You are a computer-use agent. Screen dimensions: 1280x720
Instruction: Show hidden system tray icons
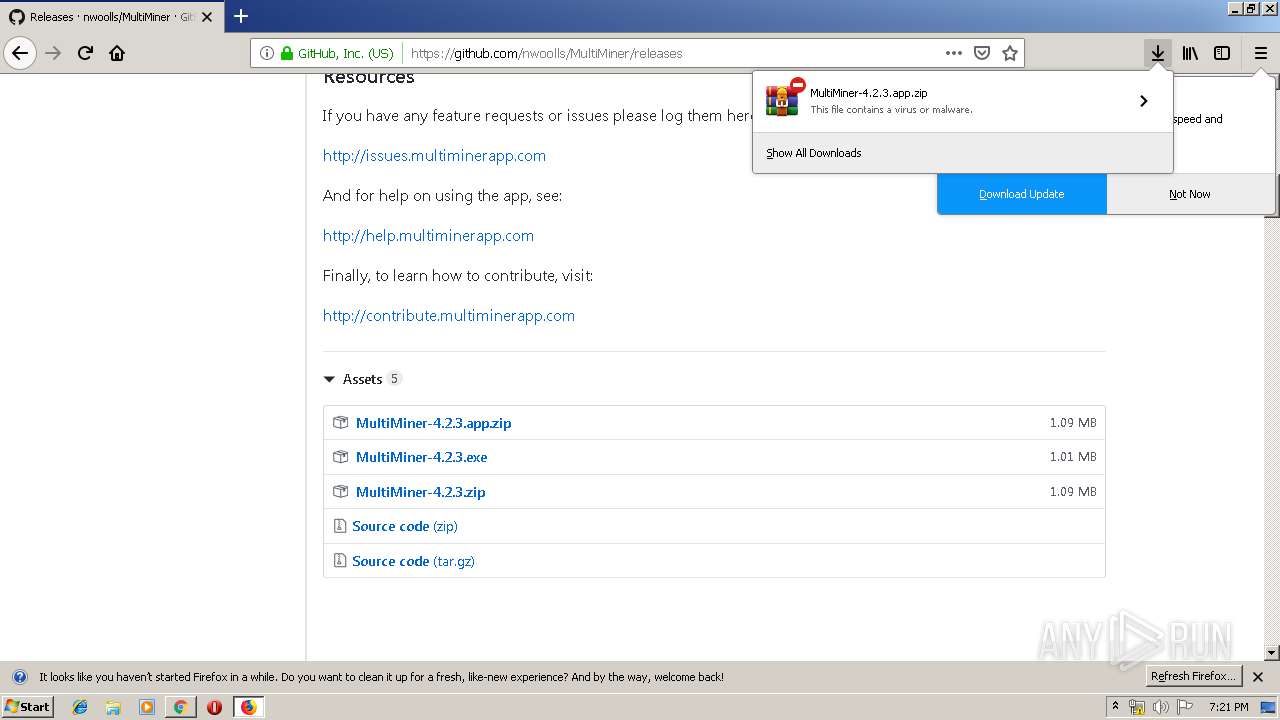coord(1116,707)
